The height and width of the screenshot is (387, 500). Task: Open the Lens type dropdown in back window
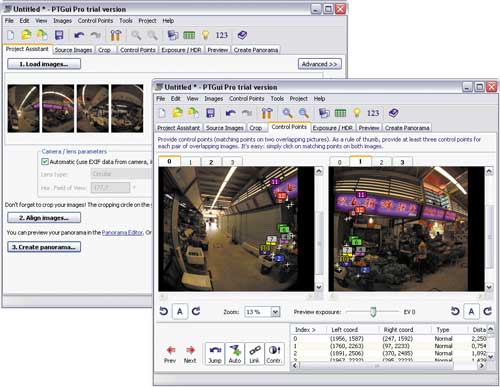(121, 174)
